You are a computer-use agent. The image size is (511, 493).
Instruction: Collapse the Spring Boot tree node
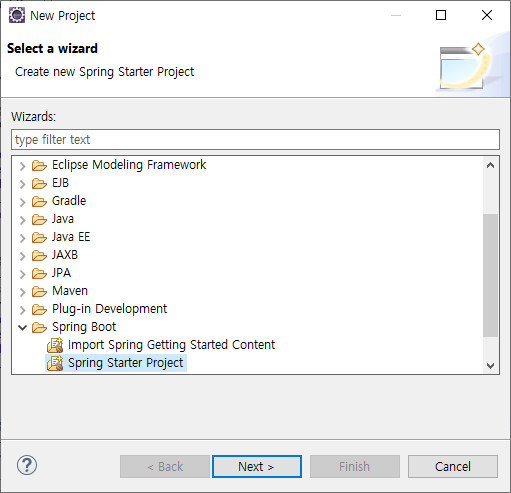22,327
